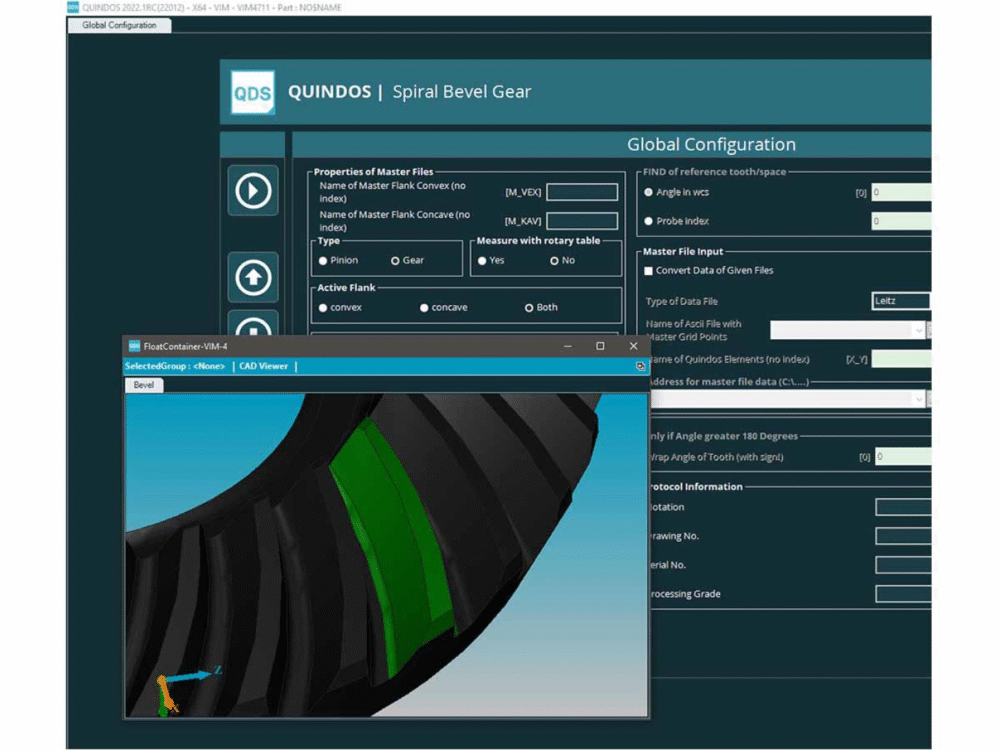Enable Convert Data of Given Files checkbox
This screenshot has width=1000, height=750.
(649, 271)
